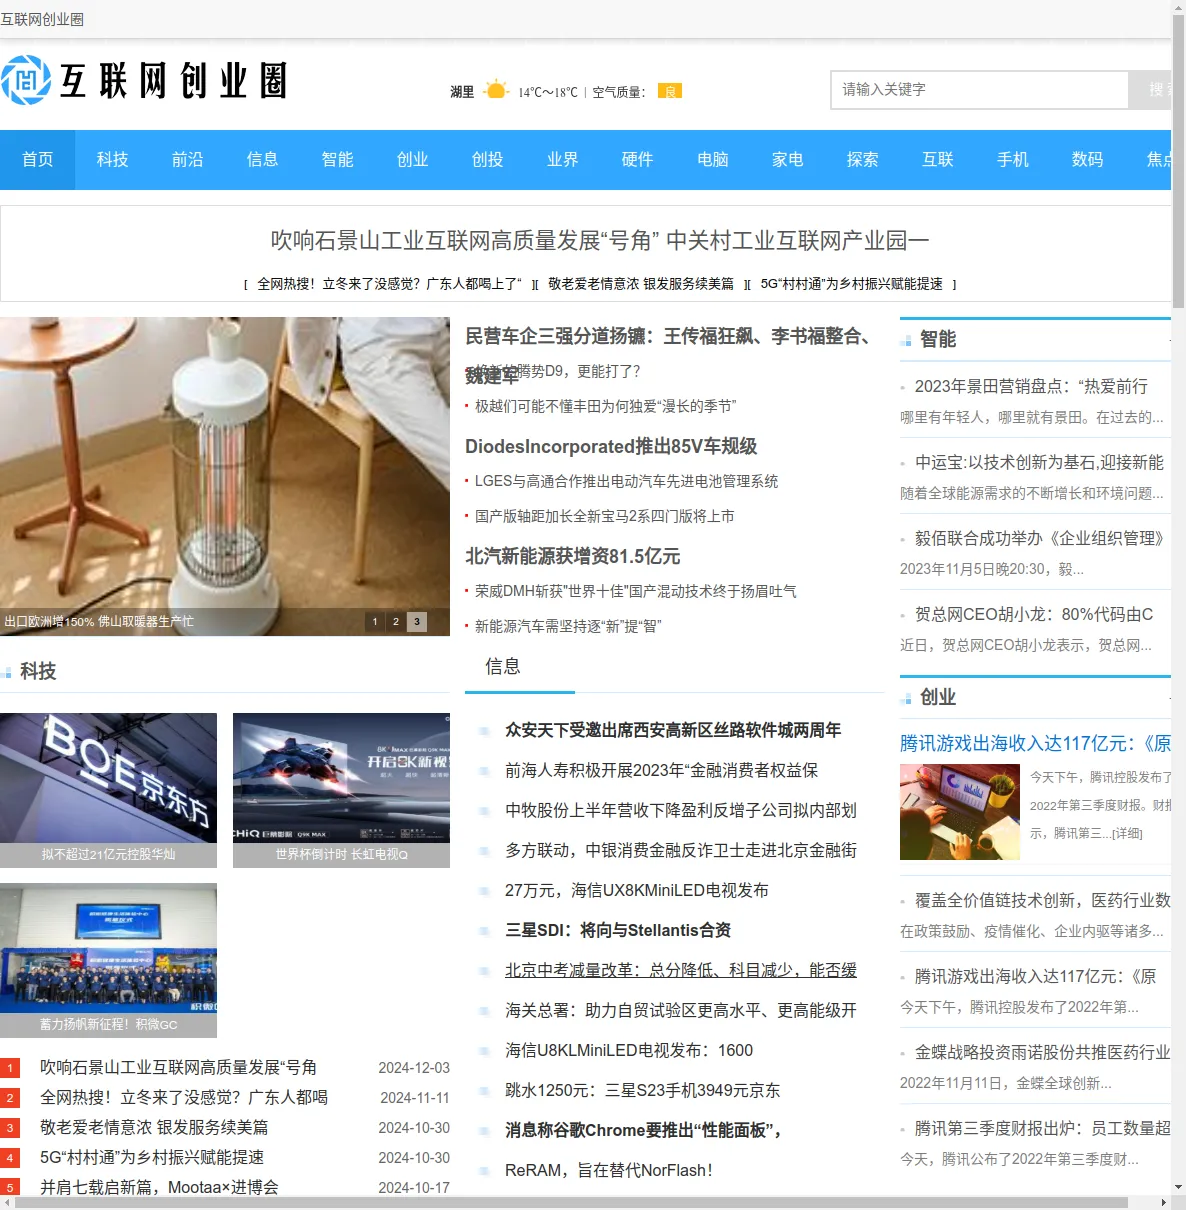Open 荣威DMH斩获世界十佳 link
Screen dimensions: 1186x1210
point(635,591)
